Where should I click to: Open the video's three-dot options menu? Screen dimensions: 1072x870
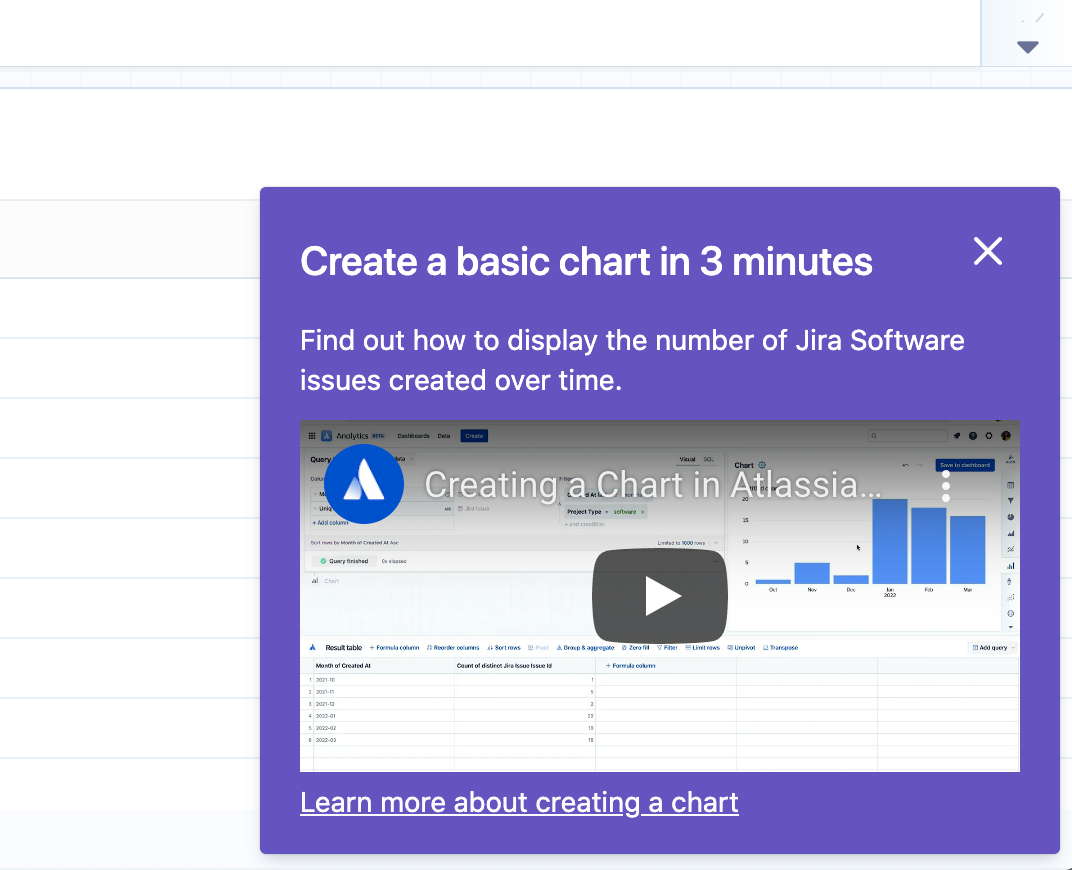click(x=946, y=486)
